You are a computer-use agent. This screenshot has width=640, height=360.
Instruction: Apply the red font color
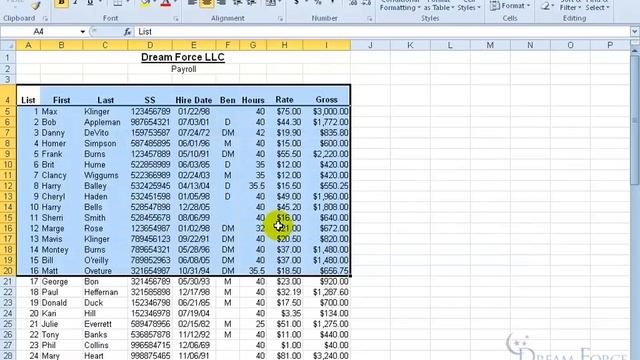(x=165, y=3)
